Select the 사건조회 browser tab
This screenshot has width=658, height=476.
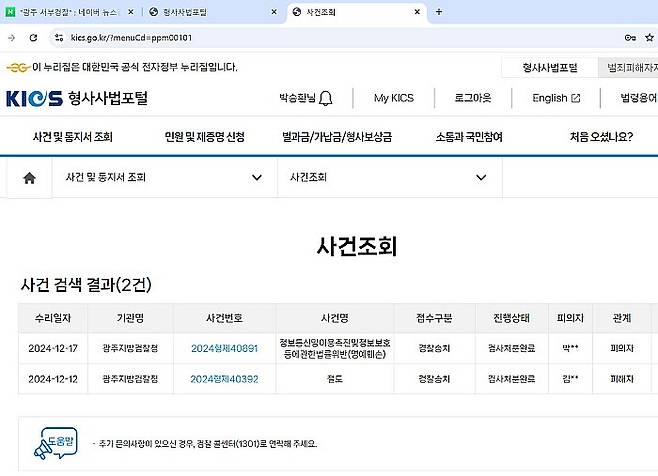[x=357, y=12]
